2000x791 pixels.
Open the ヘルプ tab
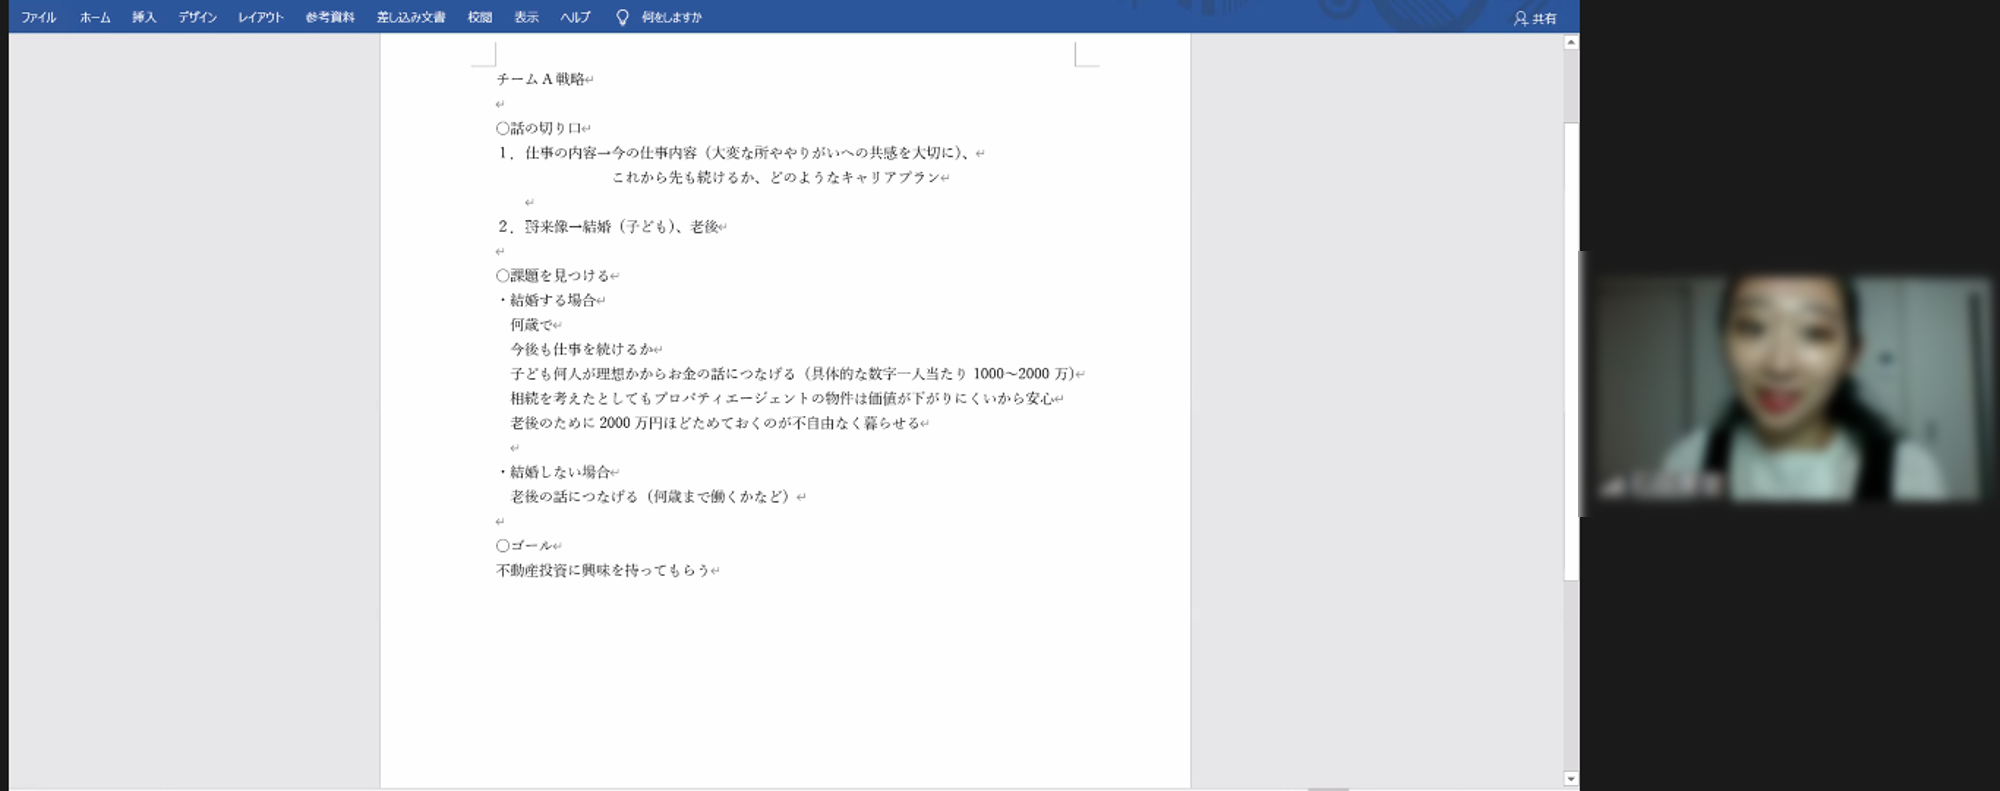[x=575, y=17]
